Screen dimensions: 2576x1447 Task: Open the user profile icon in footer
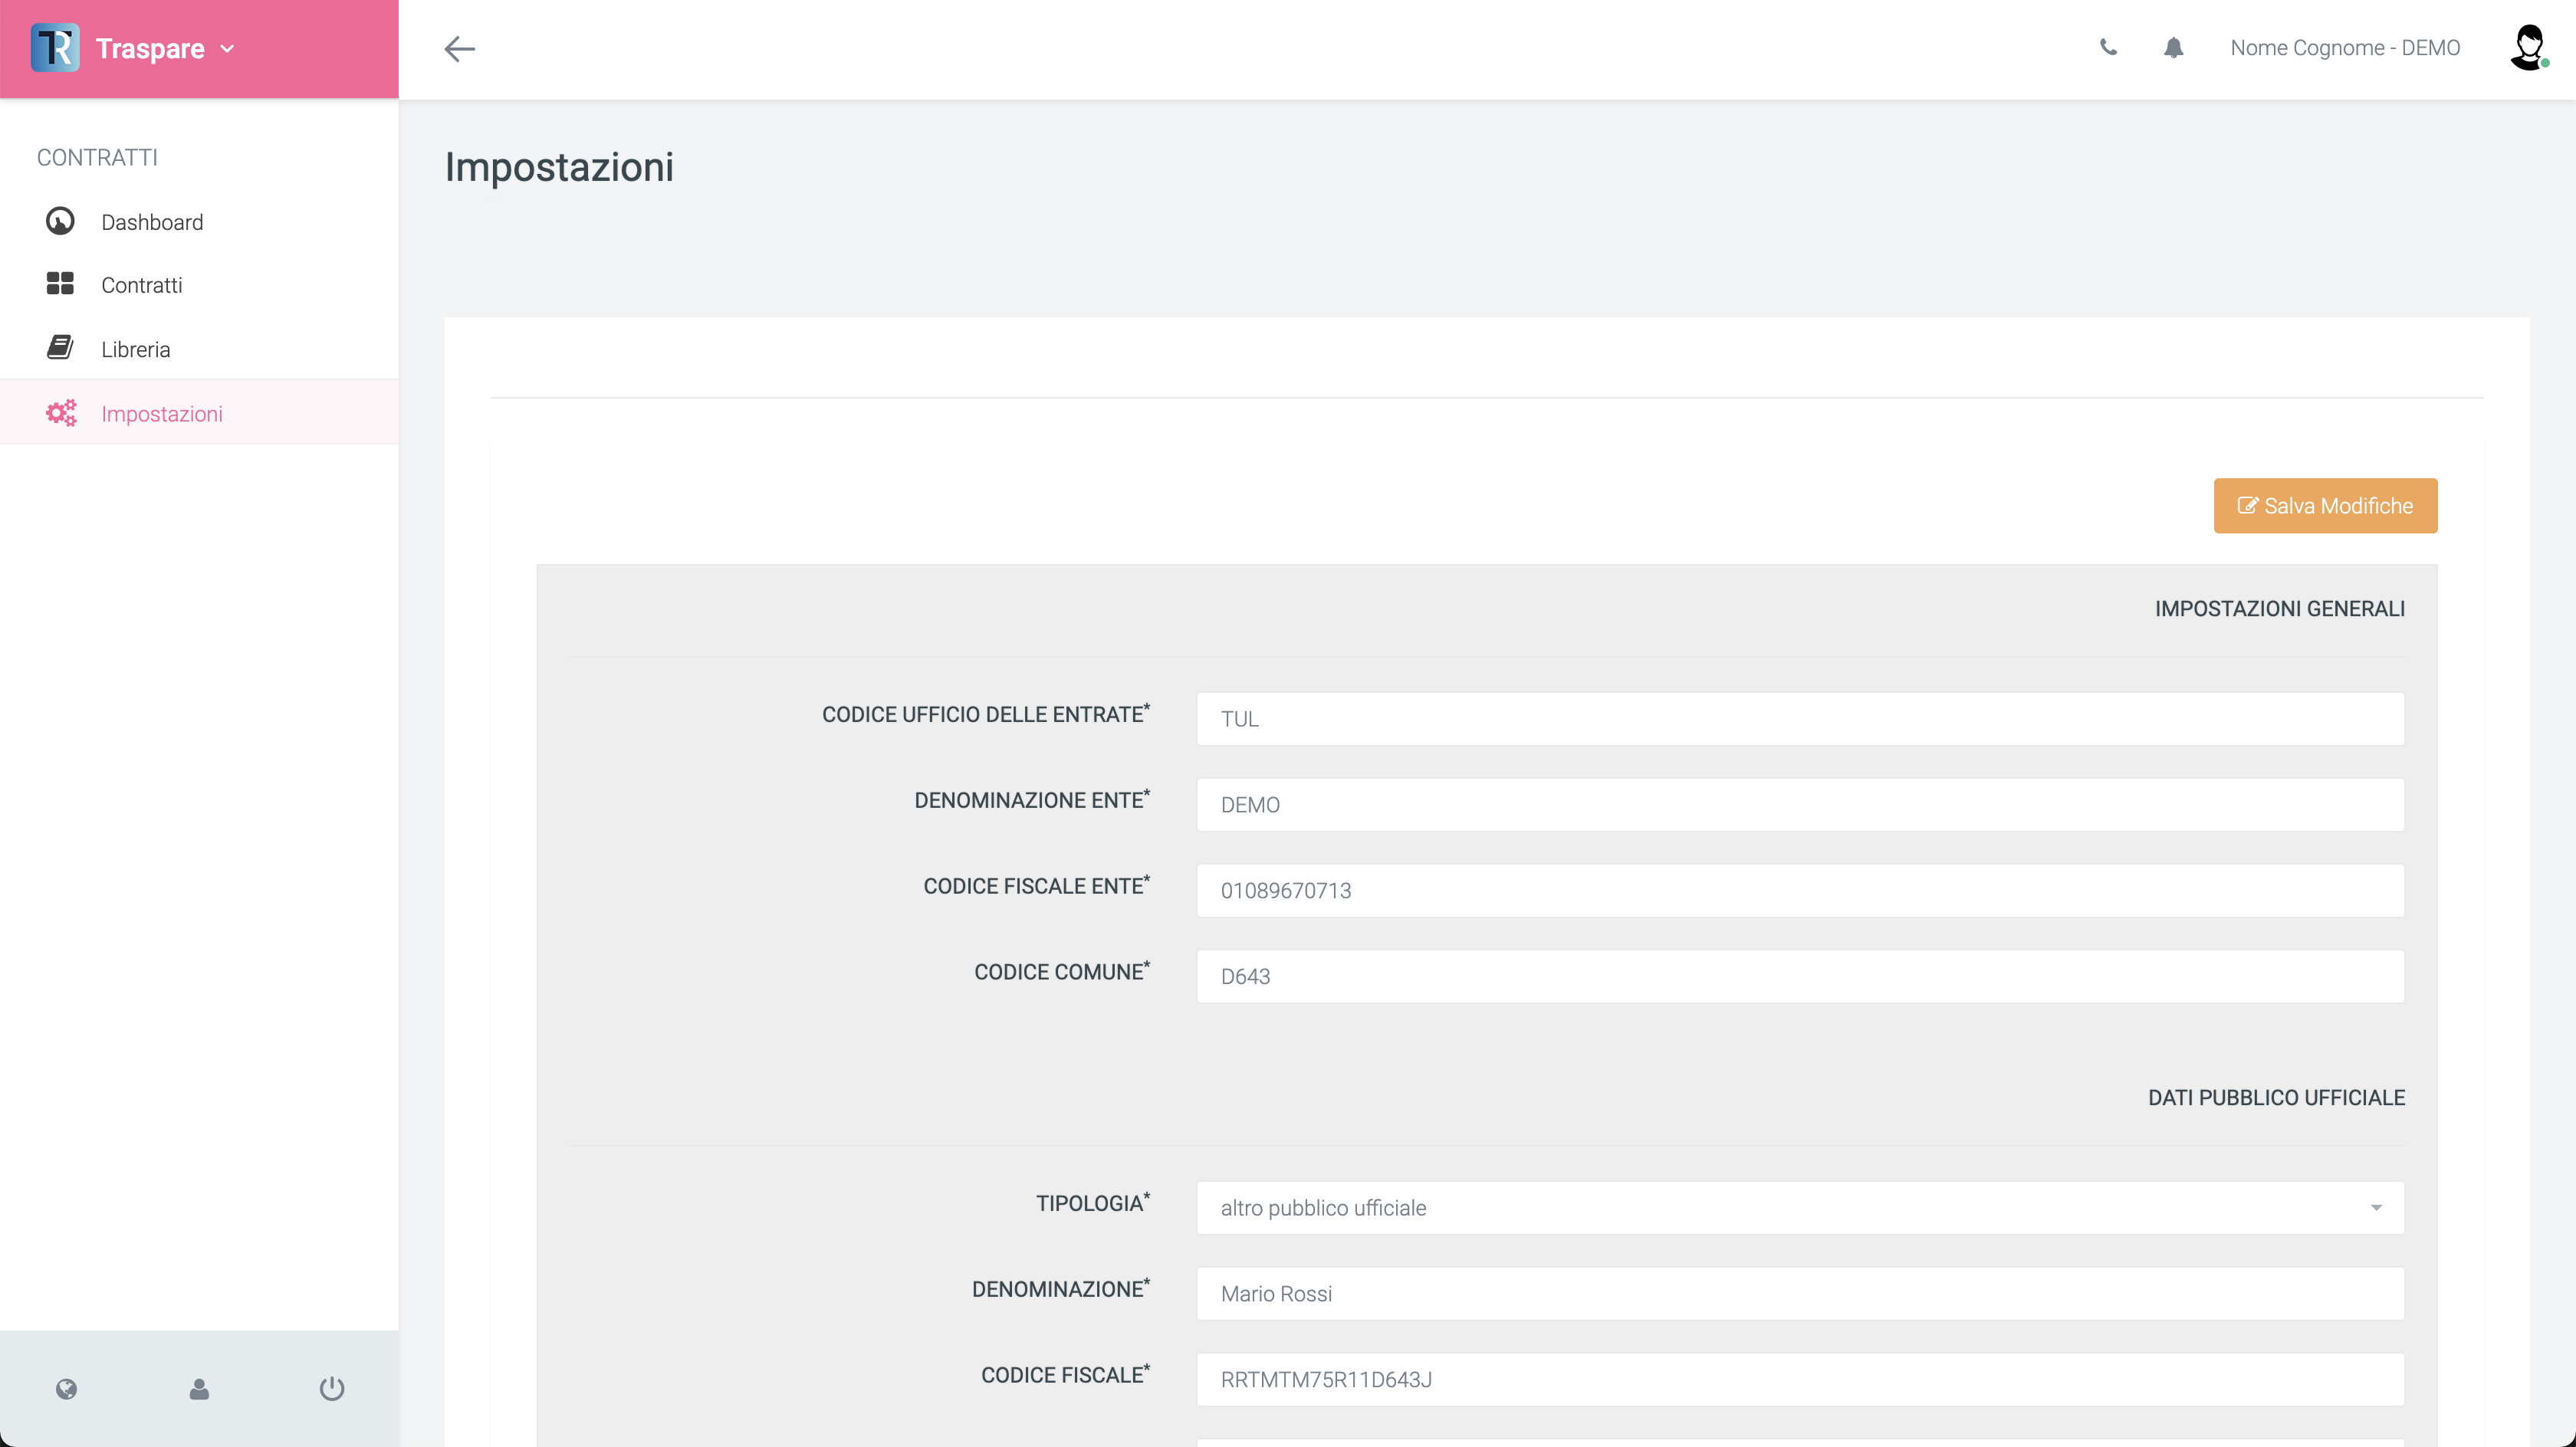pos(199,1388)
